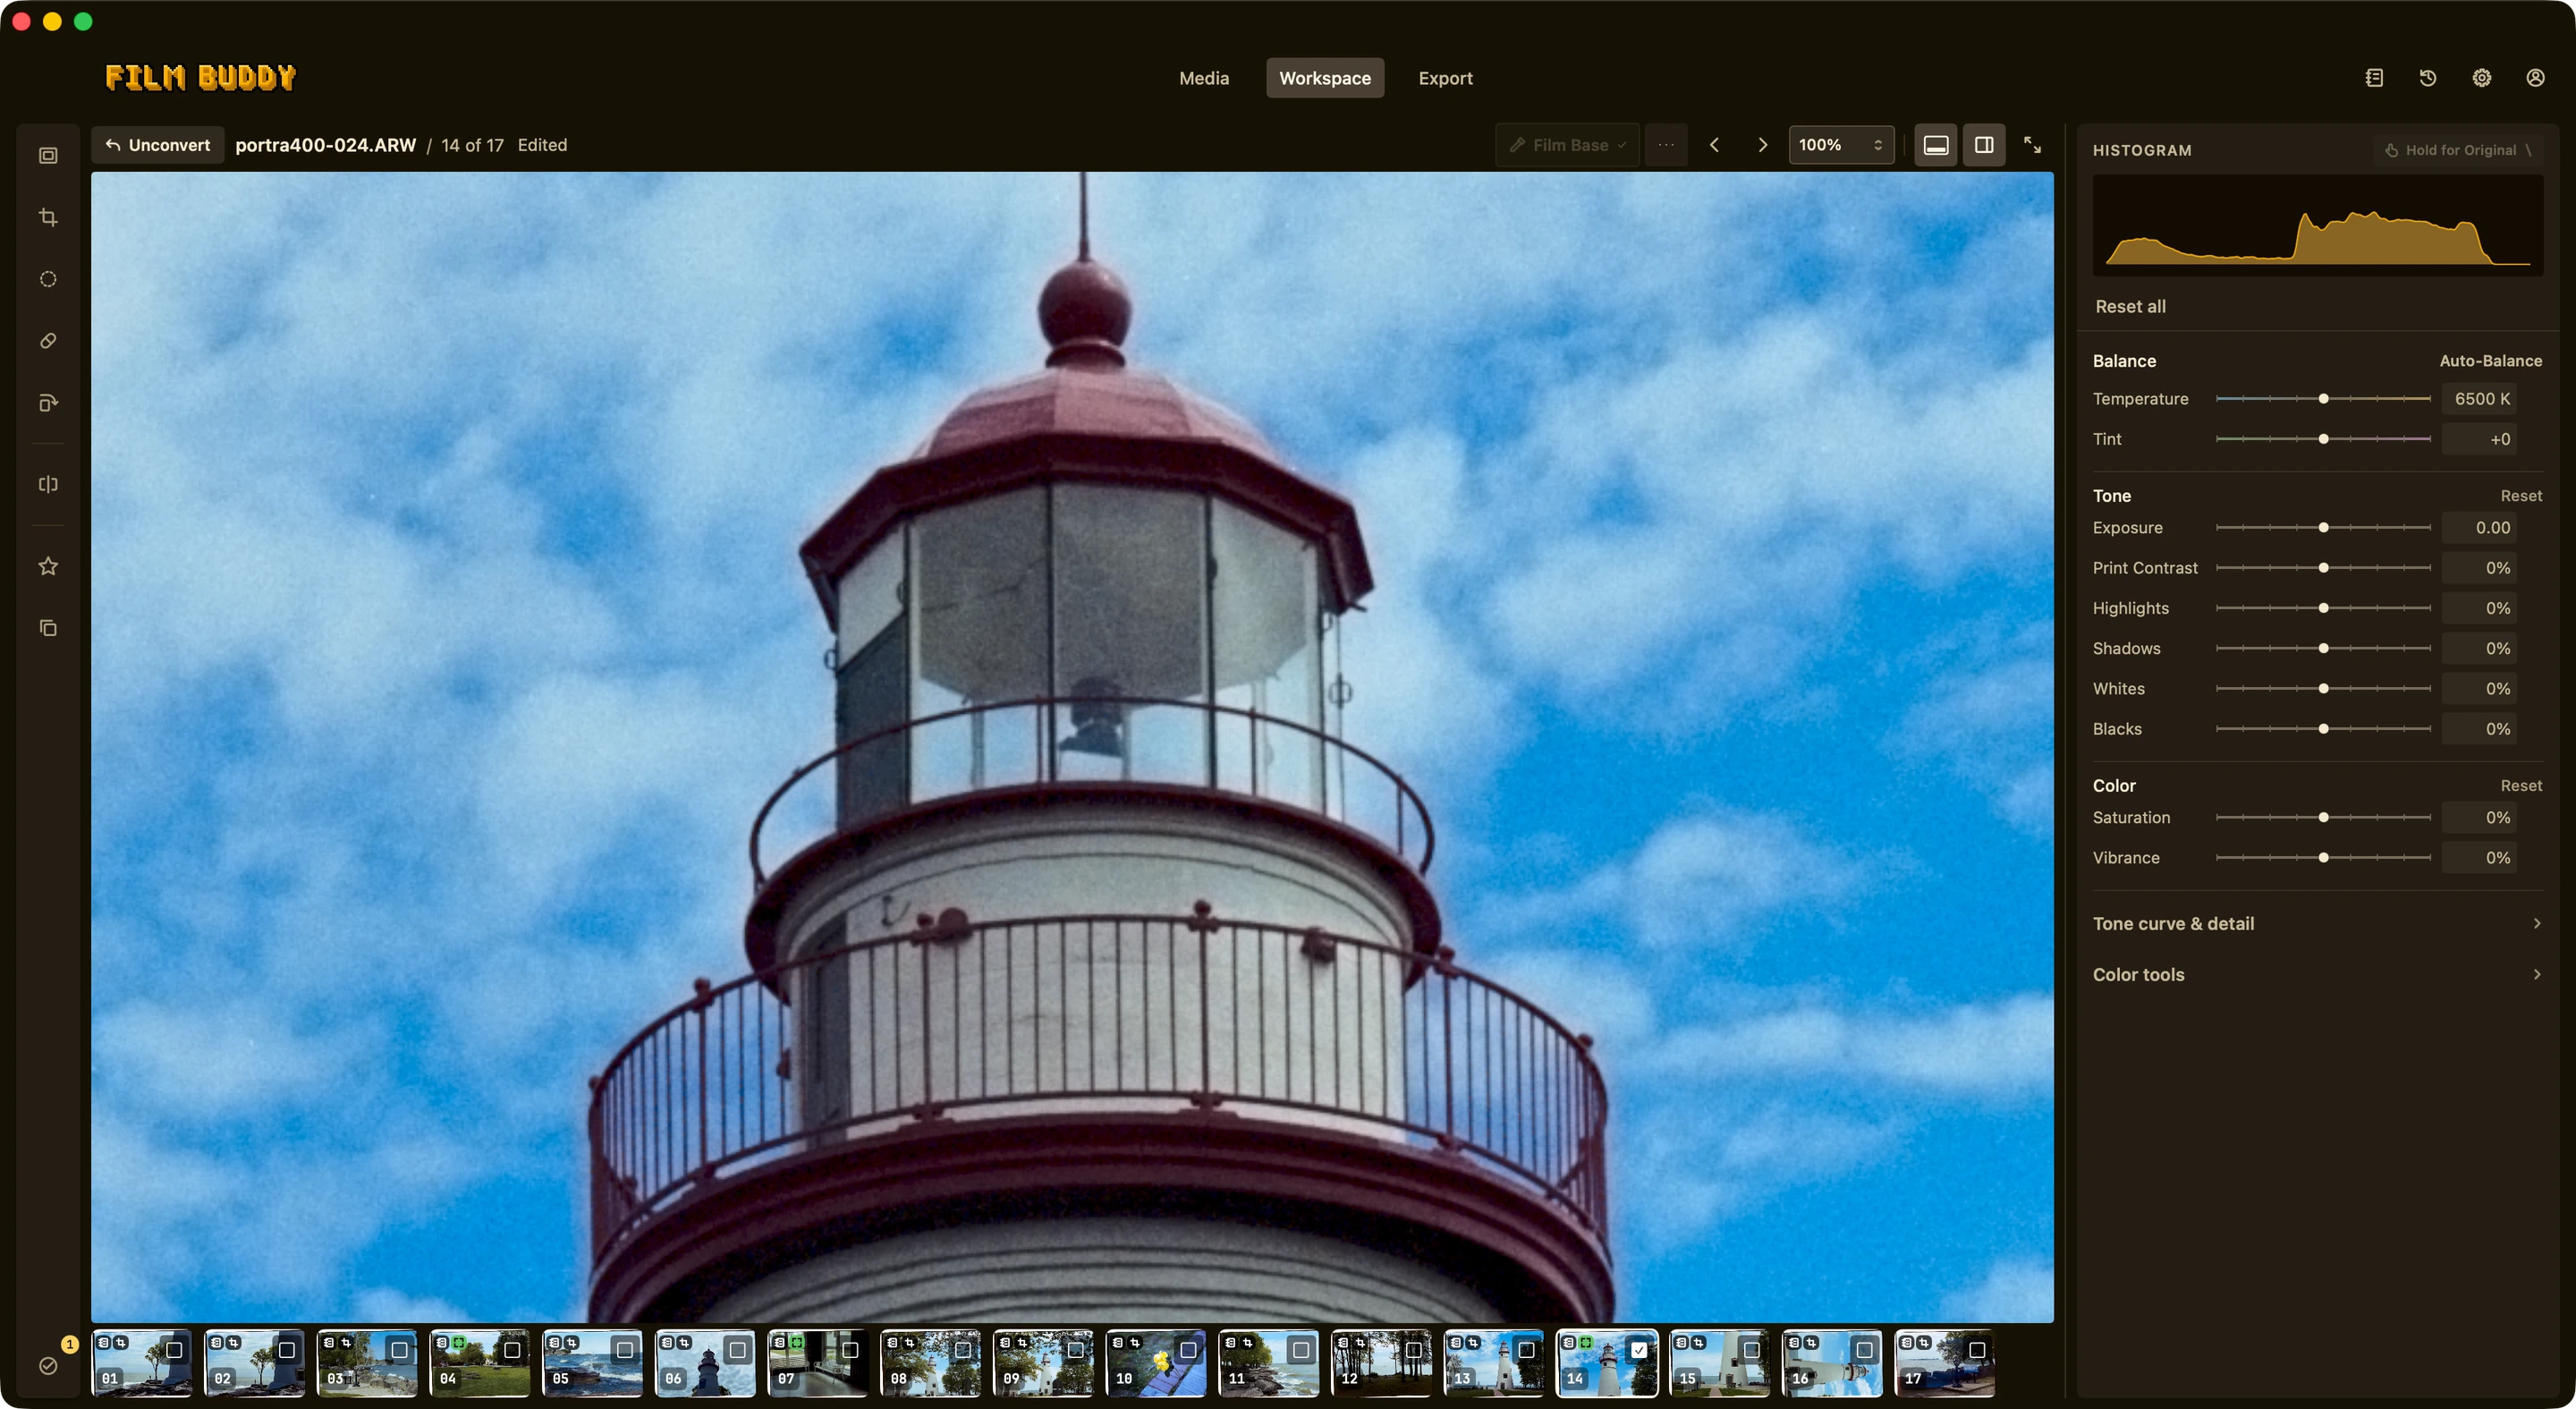Image resolution: width=2576 pixels, height=1409 pixels.
Task: Open the compare split view icon
Action: [x=48, y=484]
